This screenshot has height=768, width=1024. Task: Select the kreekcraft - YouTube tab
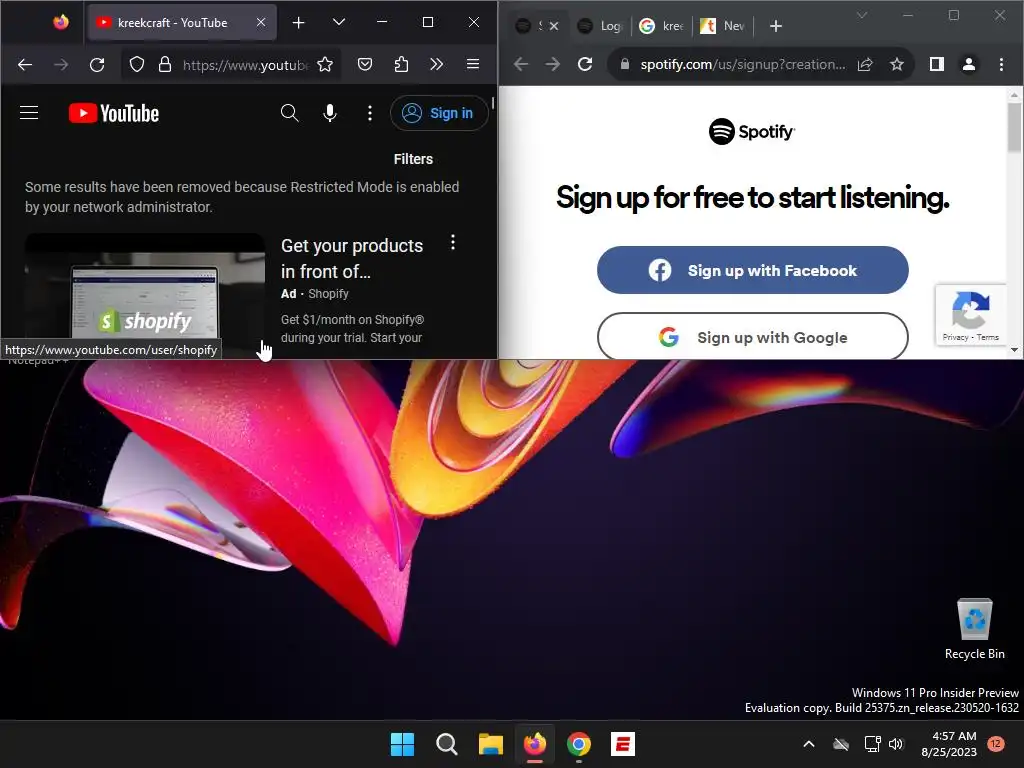tap(182, 22)
